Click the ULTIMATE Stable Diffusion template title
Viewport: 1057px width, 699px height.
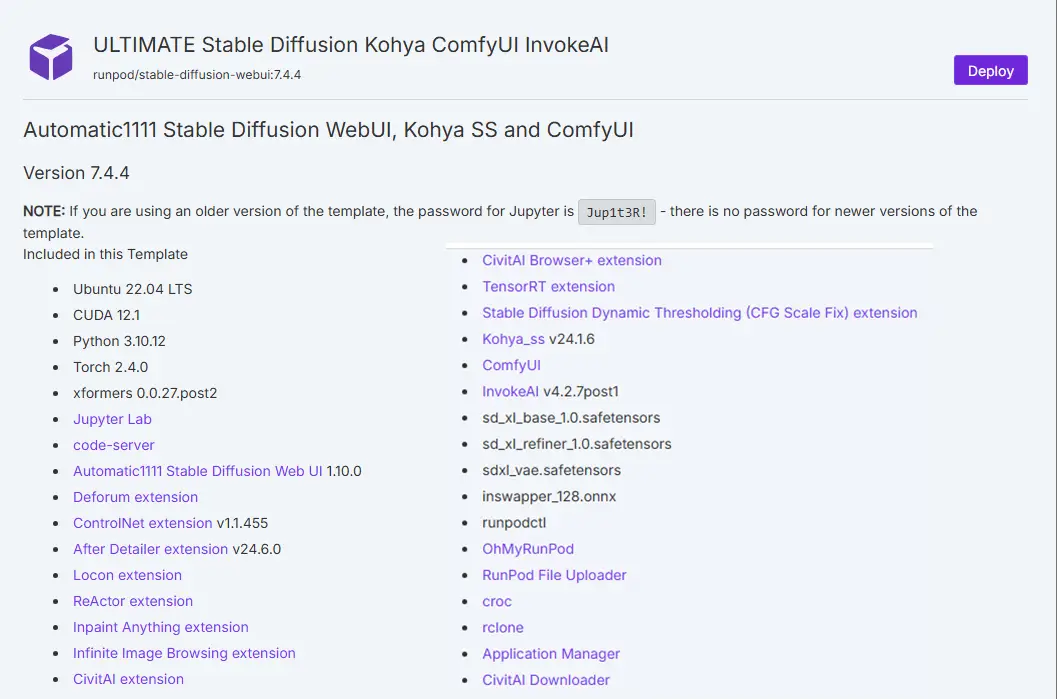(351, 45)
